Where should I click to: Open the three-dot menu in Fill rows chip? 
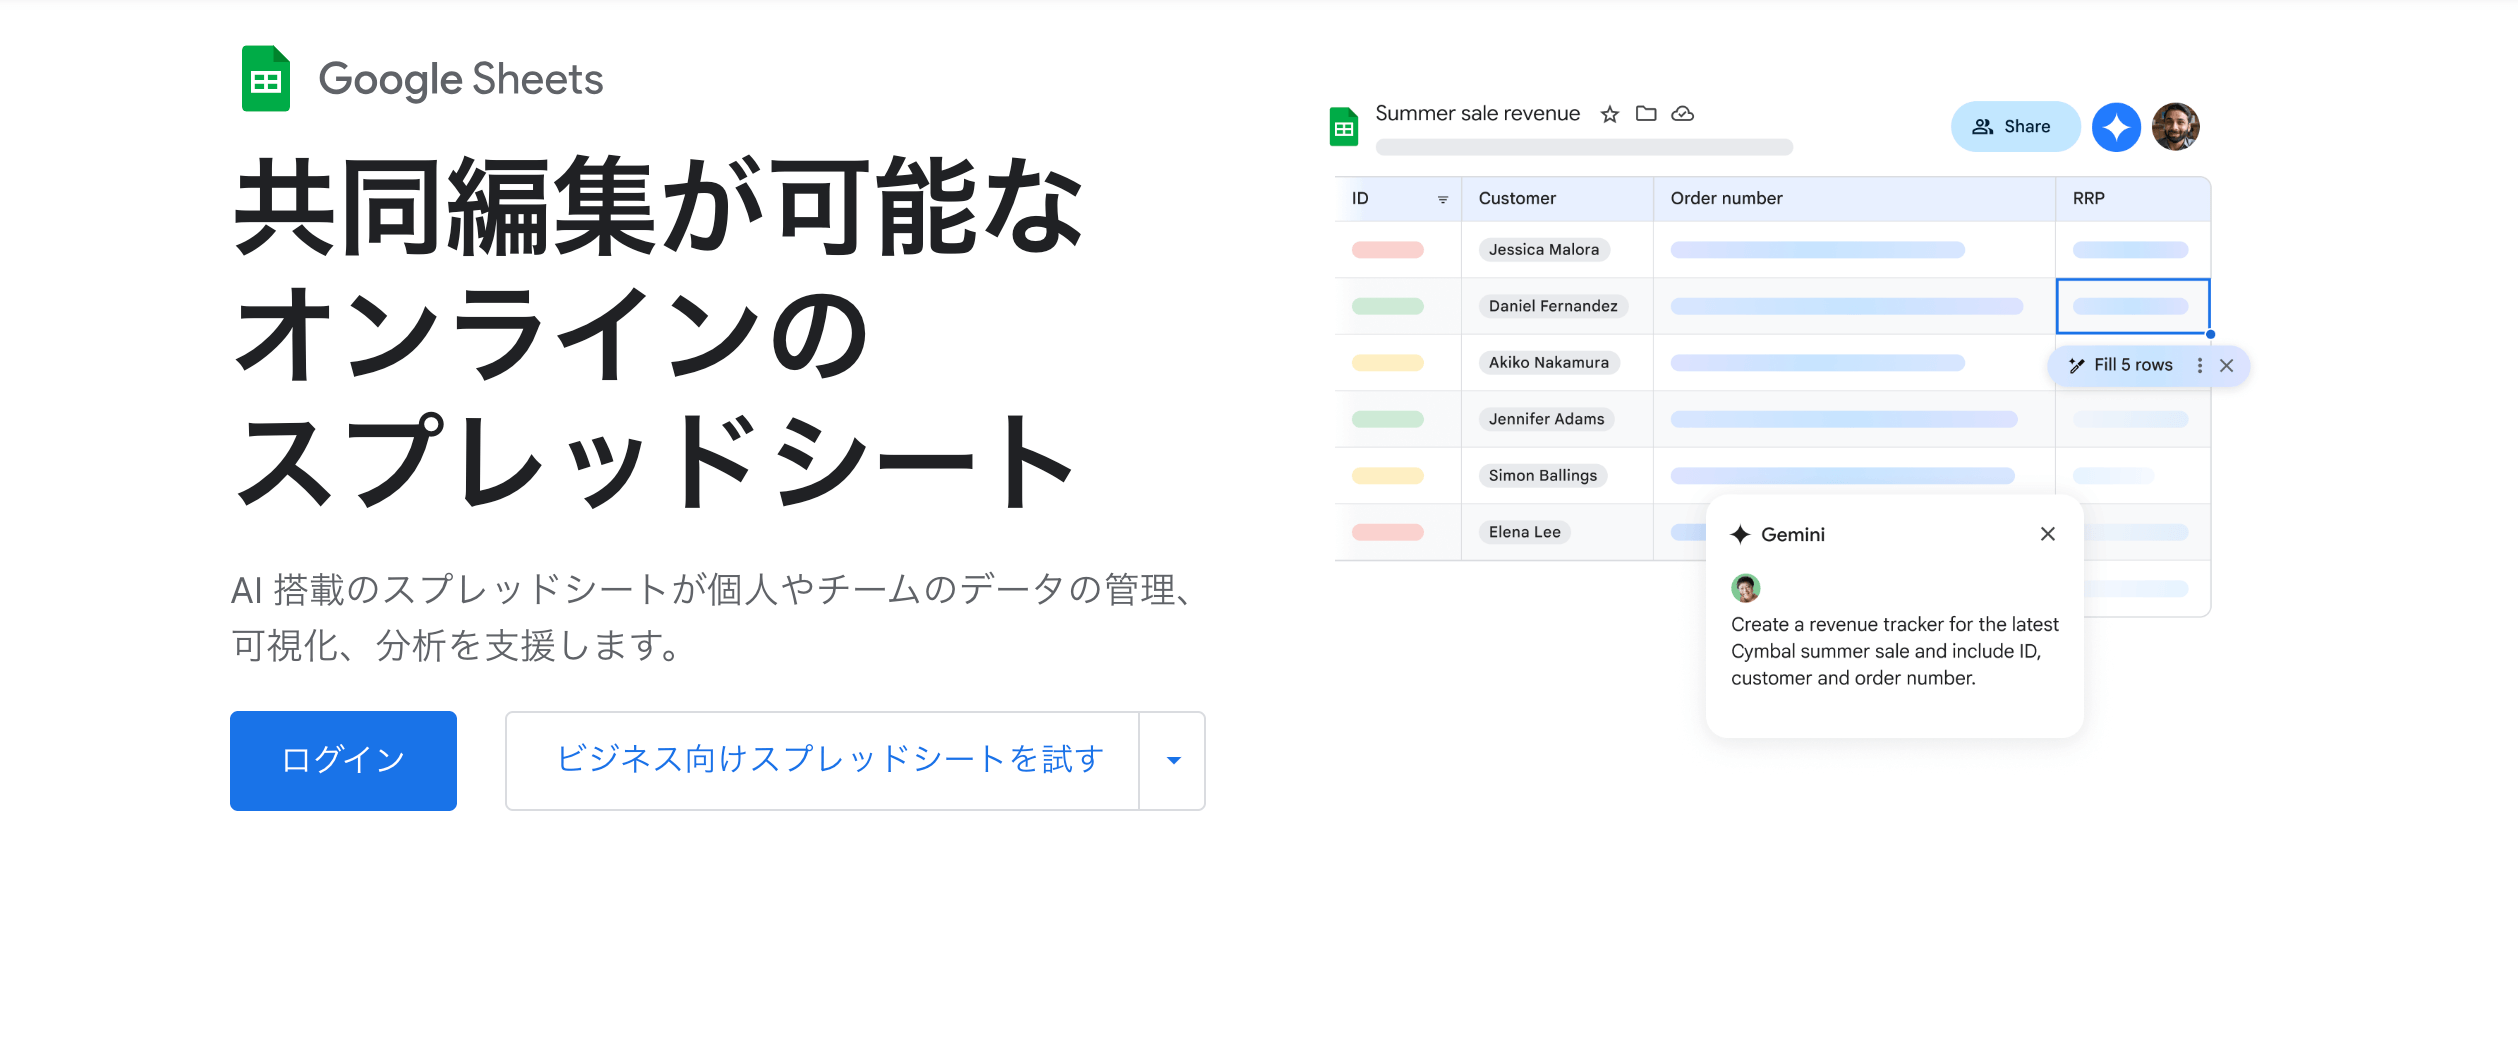click(2199, 365)
